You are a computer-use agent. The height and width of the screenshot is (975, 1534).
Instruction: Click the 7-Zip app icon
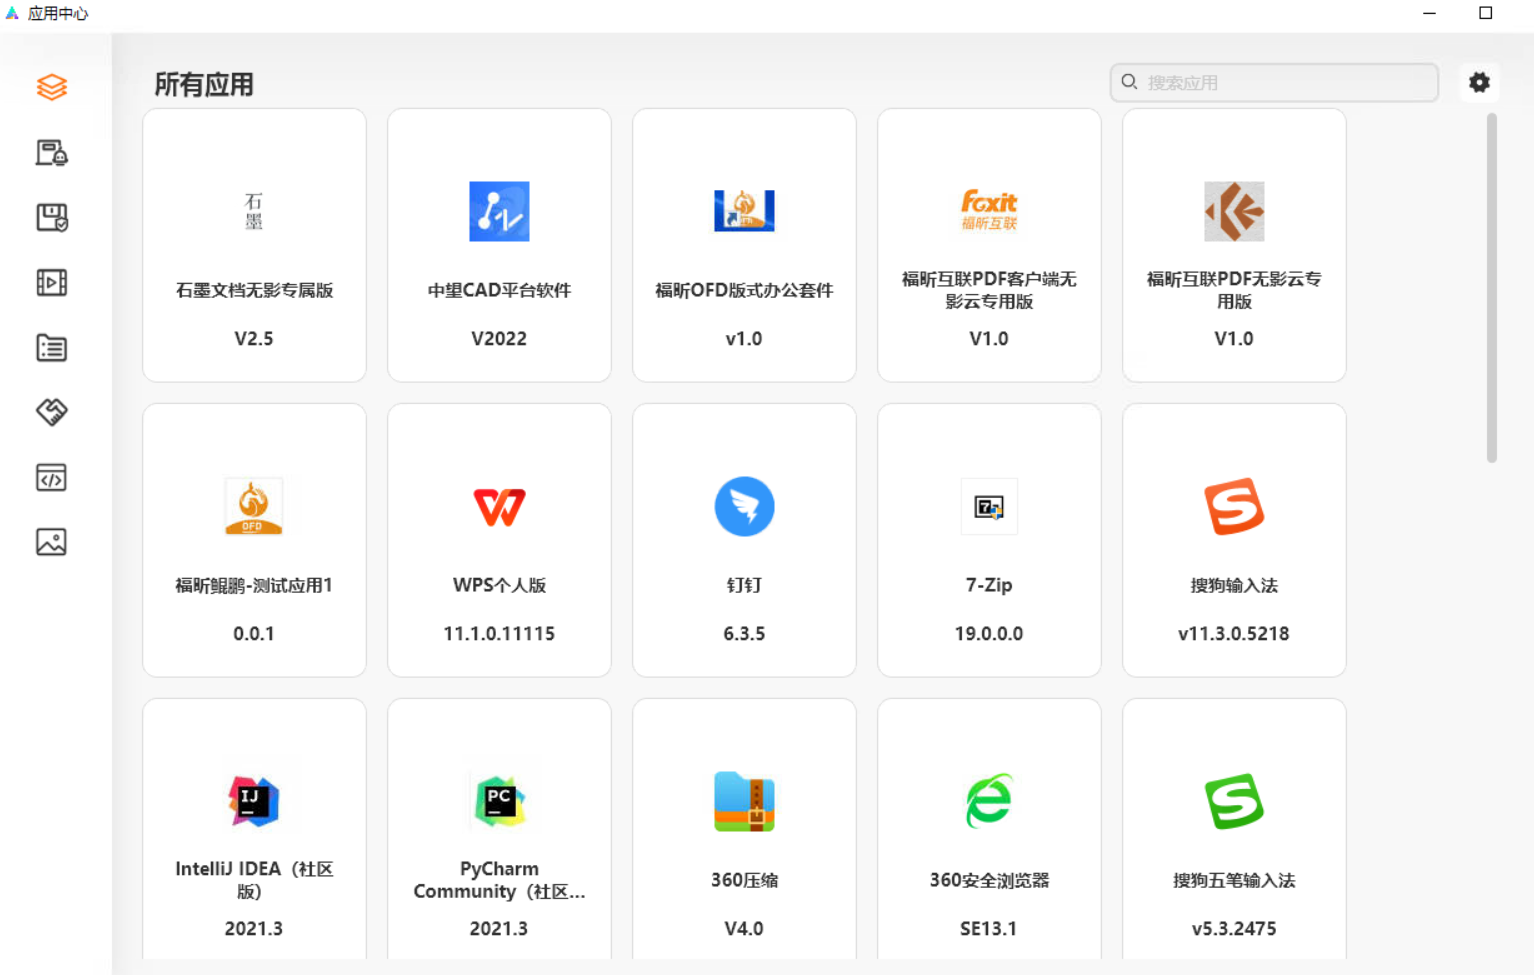click(989, 507)
